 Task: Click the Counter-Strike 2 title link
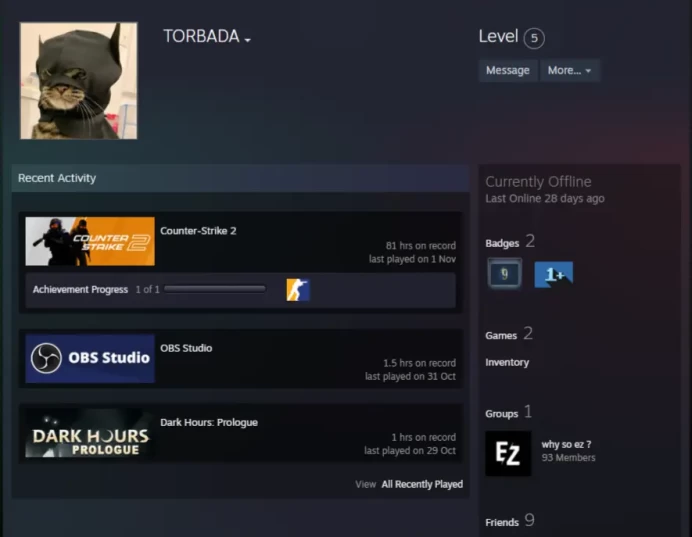198,231
